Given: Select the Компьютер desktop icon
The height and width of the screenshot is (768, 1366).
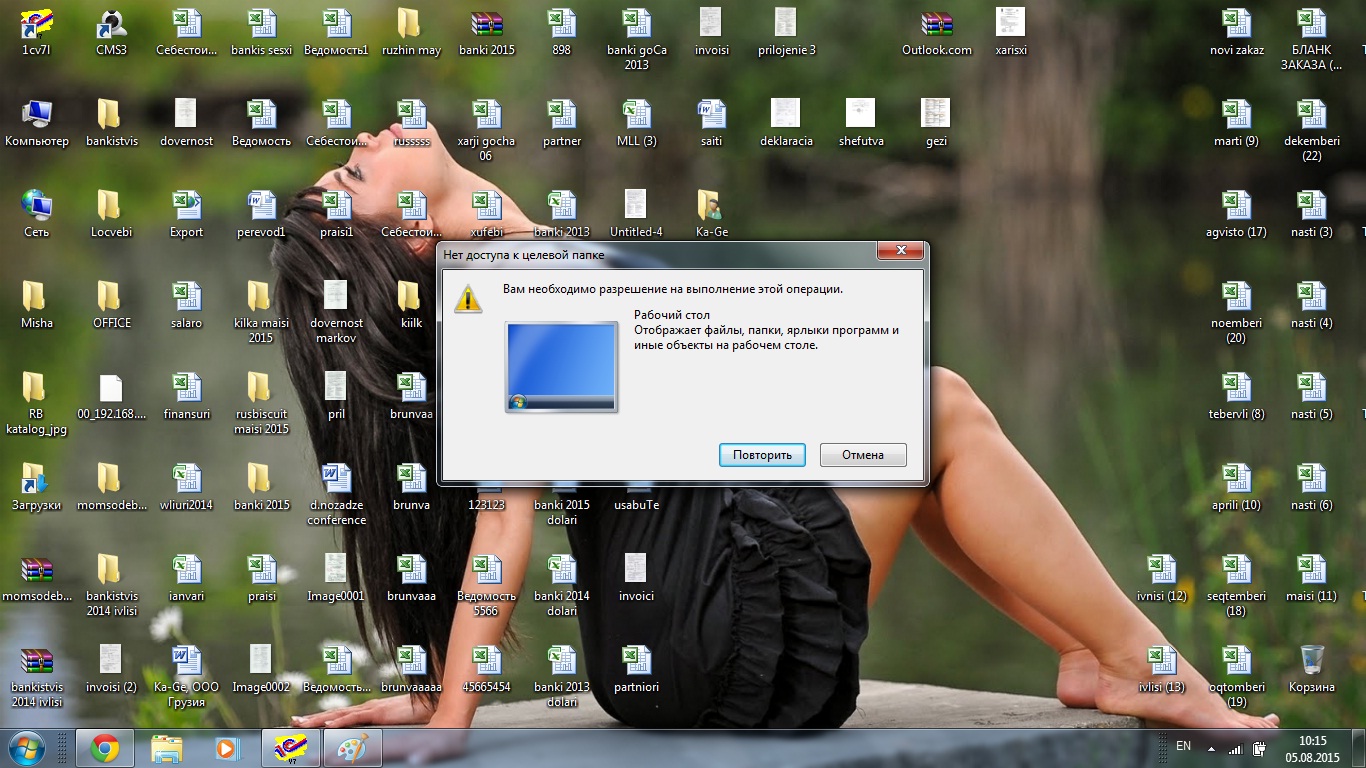Looking at the screenshot, I should [37, 123].
